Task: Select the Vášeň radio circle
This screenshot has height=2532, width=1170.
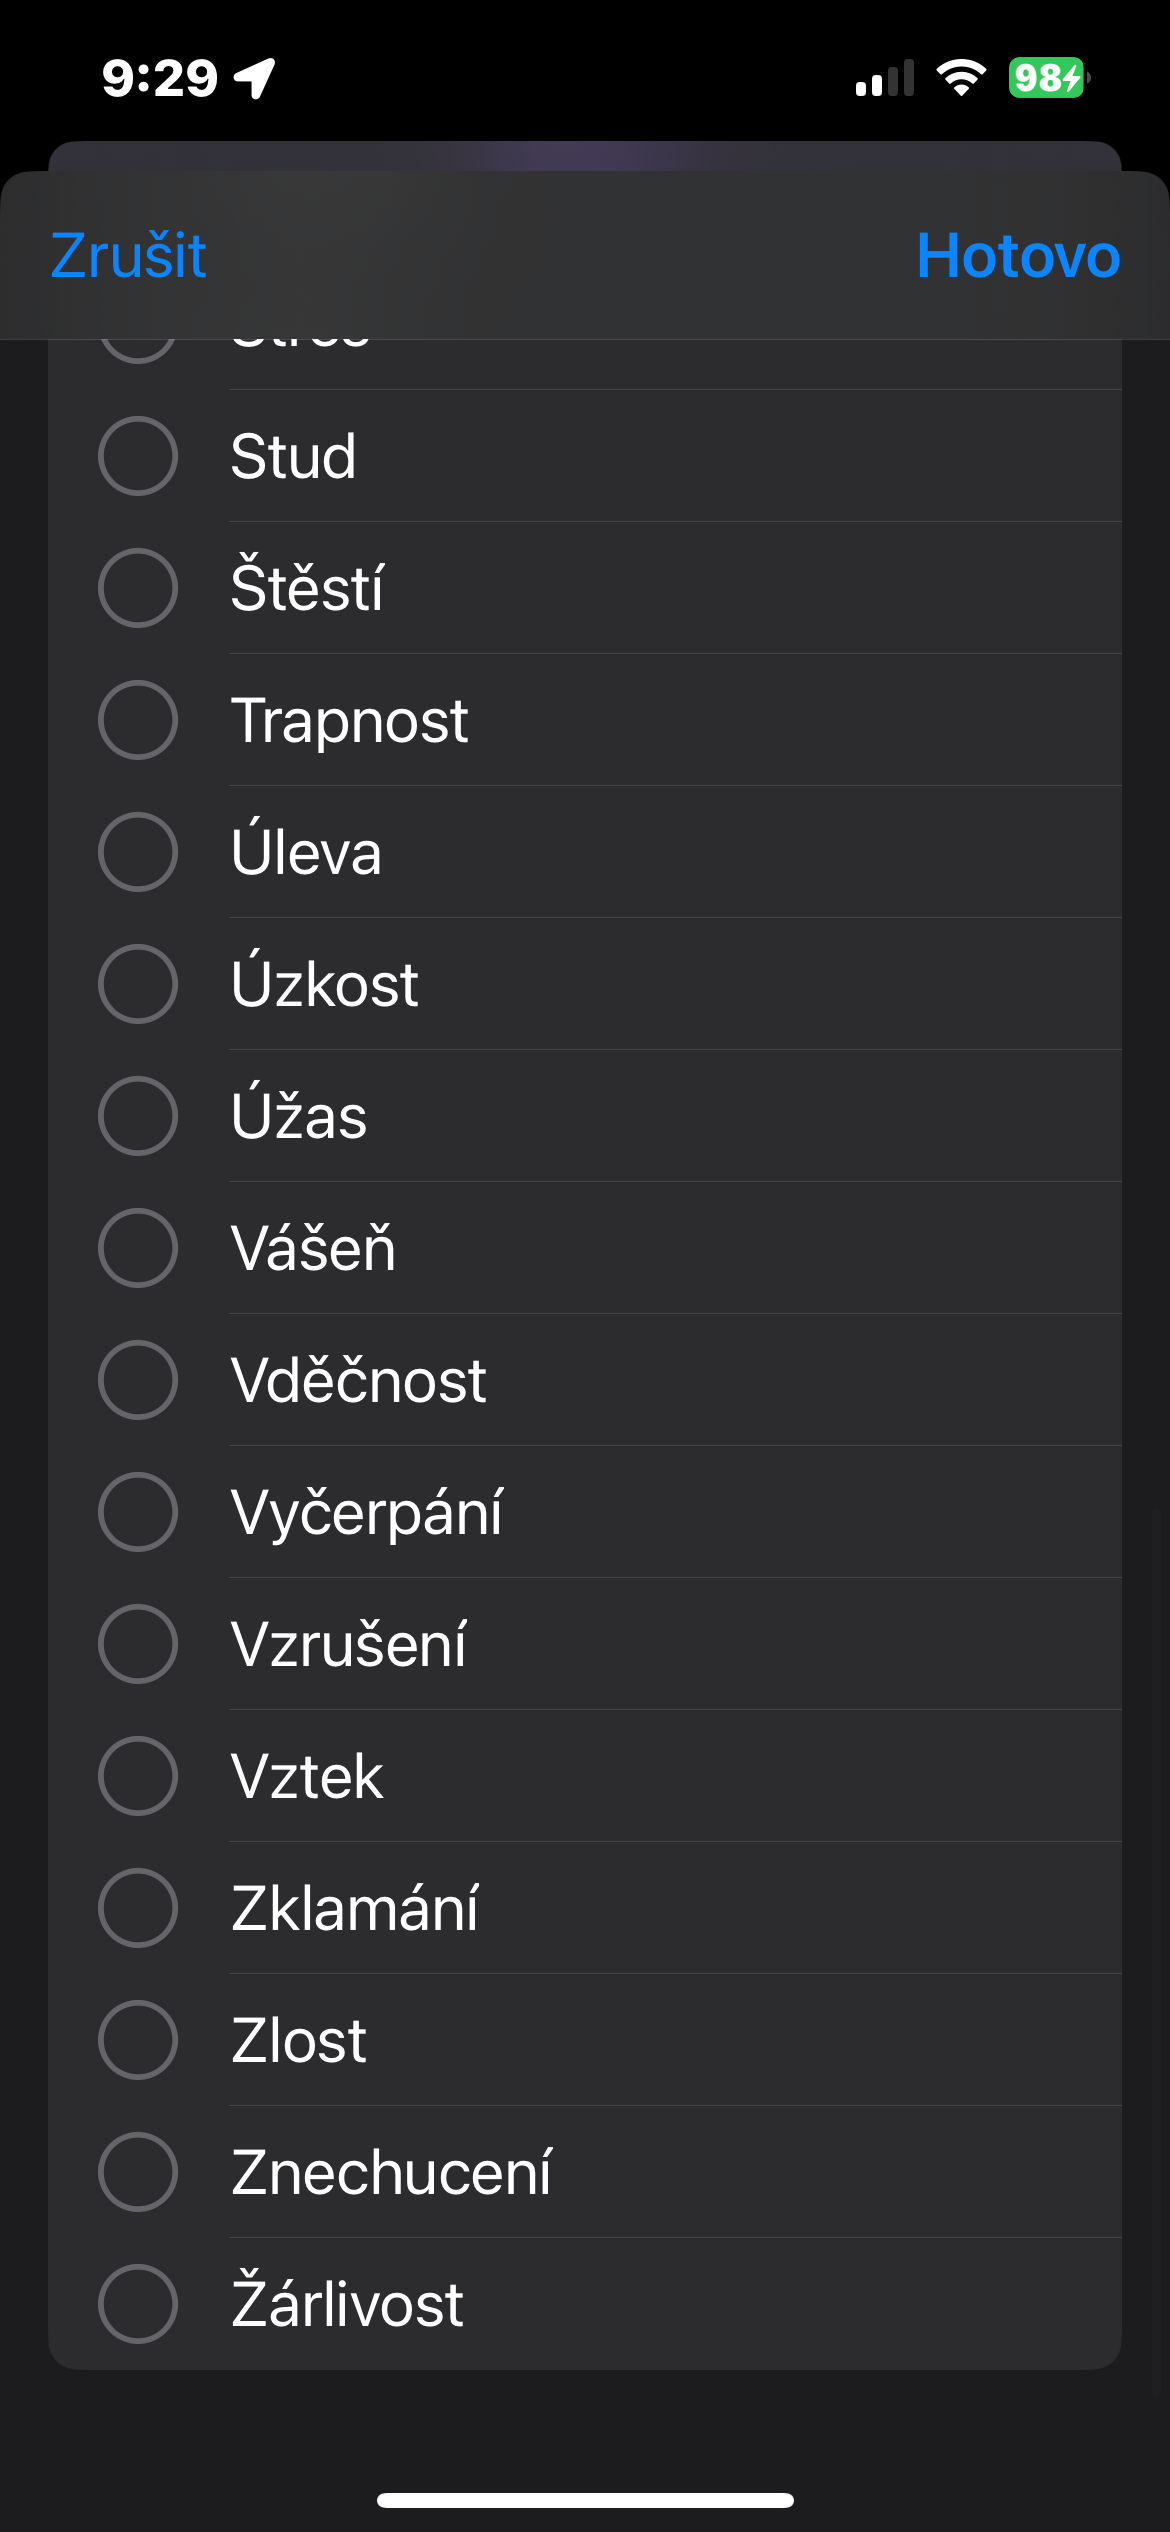Action: pyautogui.click(x=138, y=1248)
